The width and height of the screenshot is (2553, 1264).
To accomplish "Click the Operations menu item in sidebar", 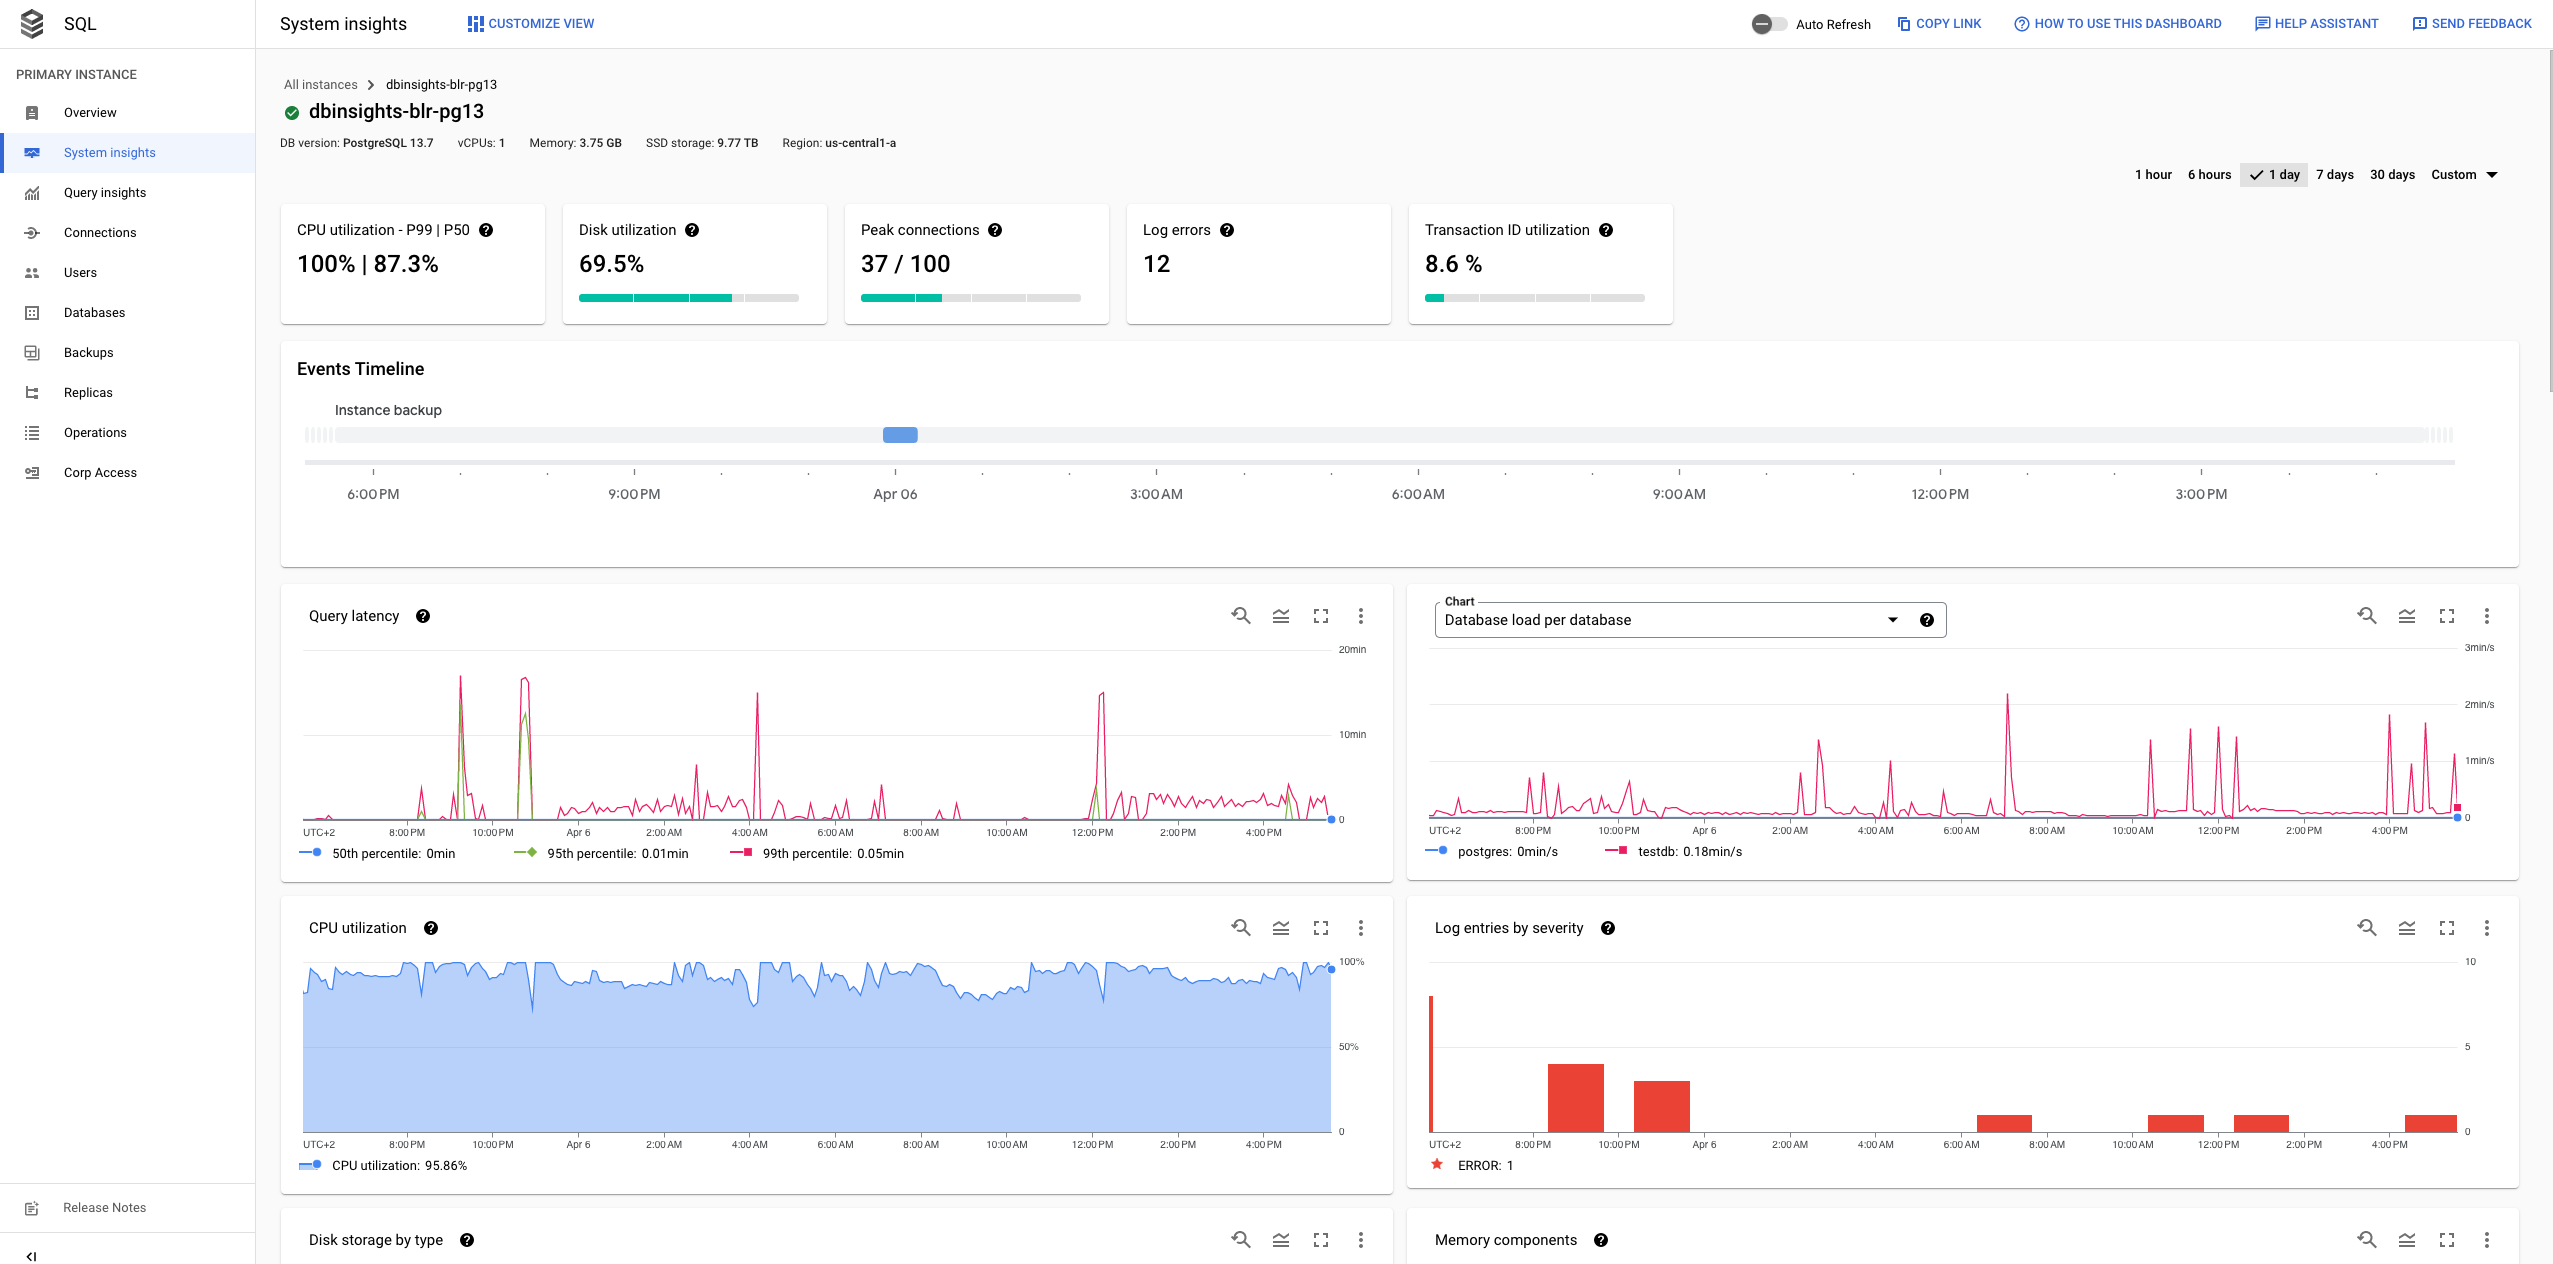I will pos(94,432).
